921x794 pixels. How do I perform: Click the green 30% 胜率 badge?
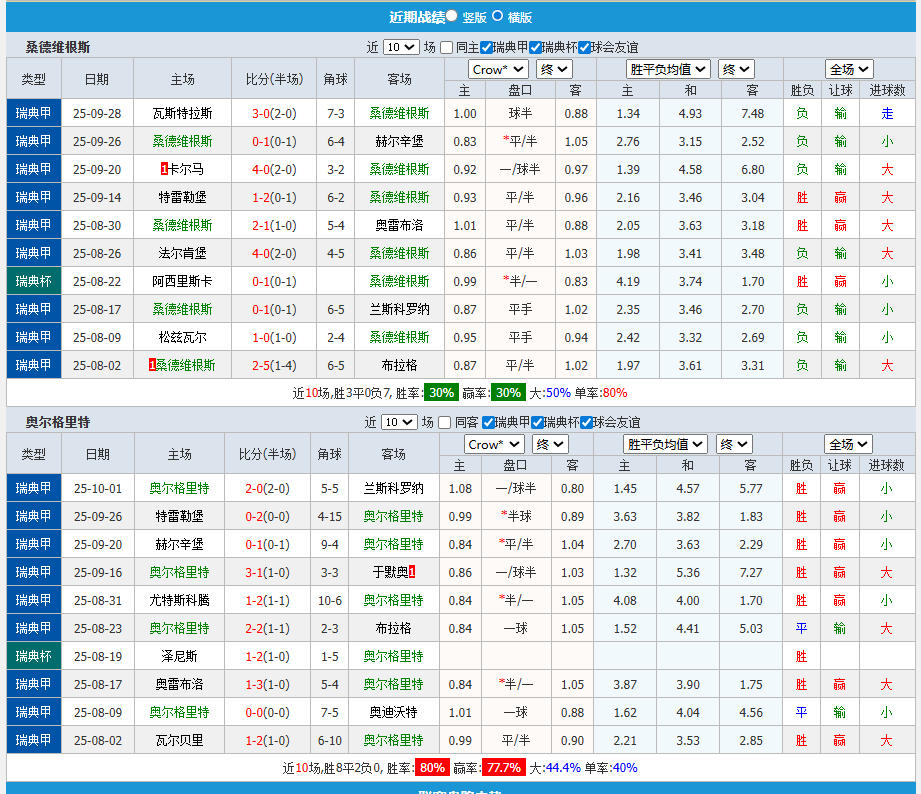(441, 393)
